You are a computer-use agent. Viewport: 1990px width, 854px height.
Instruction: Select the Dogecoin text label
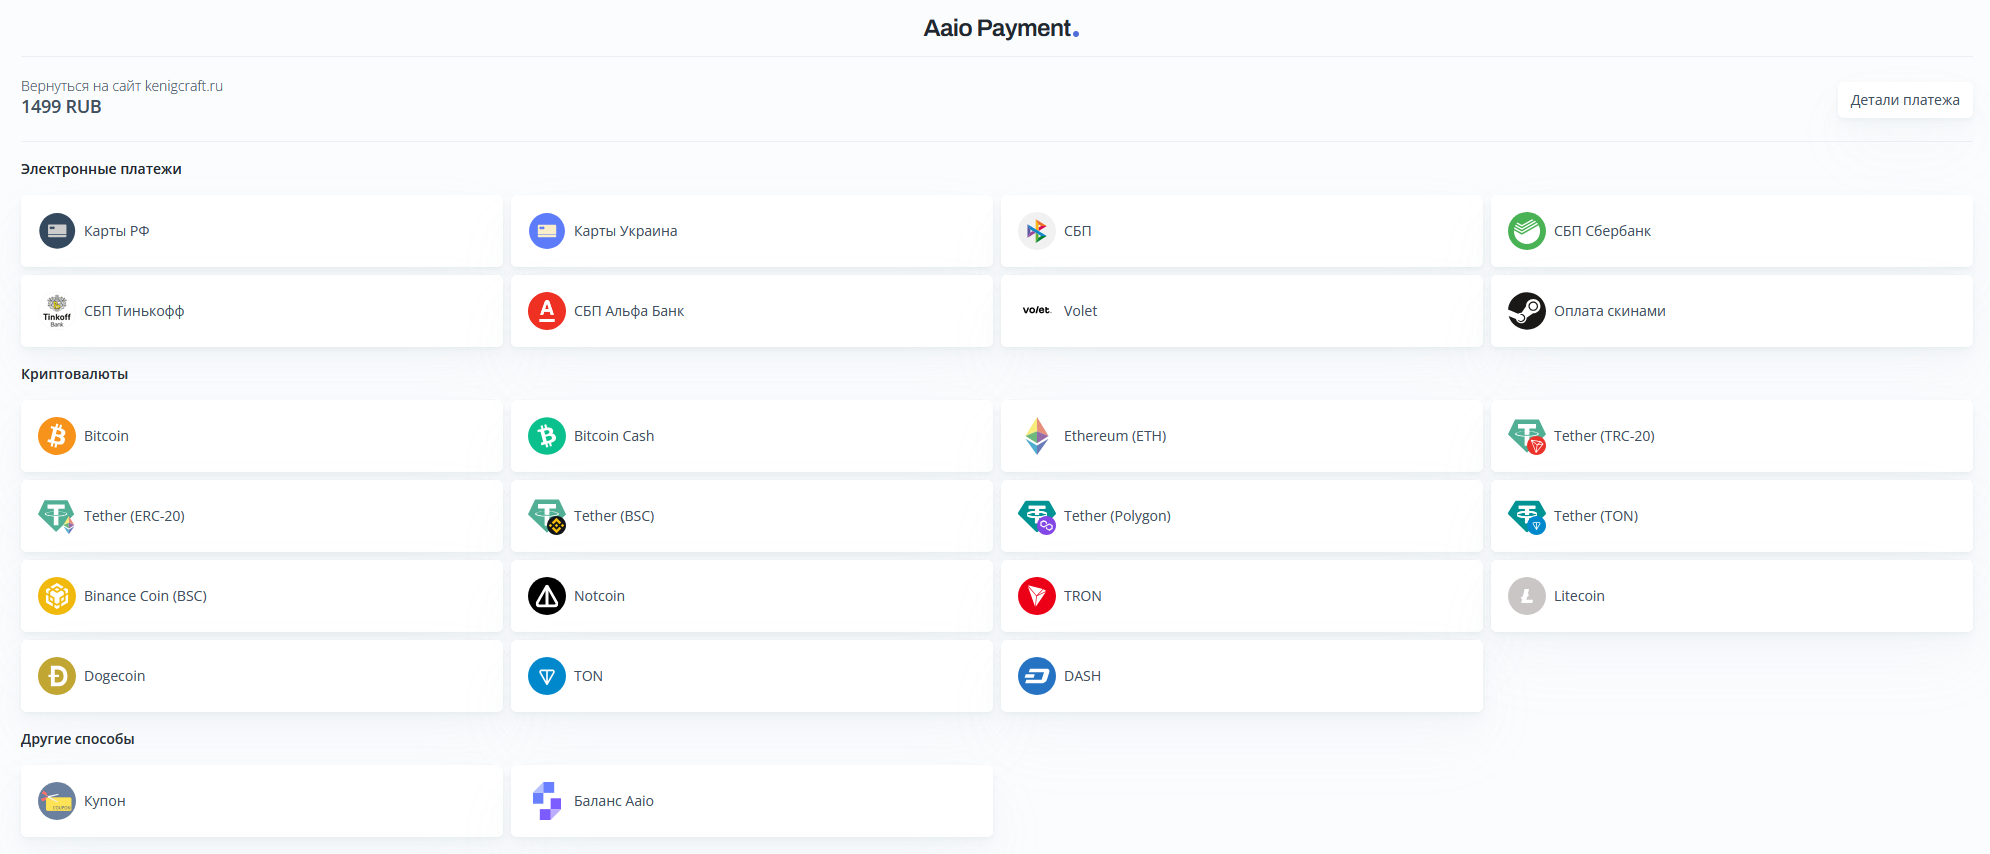[114, 676]
